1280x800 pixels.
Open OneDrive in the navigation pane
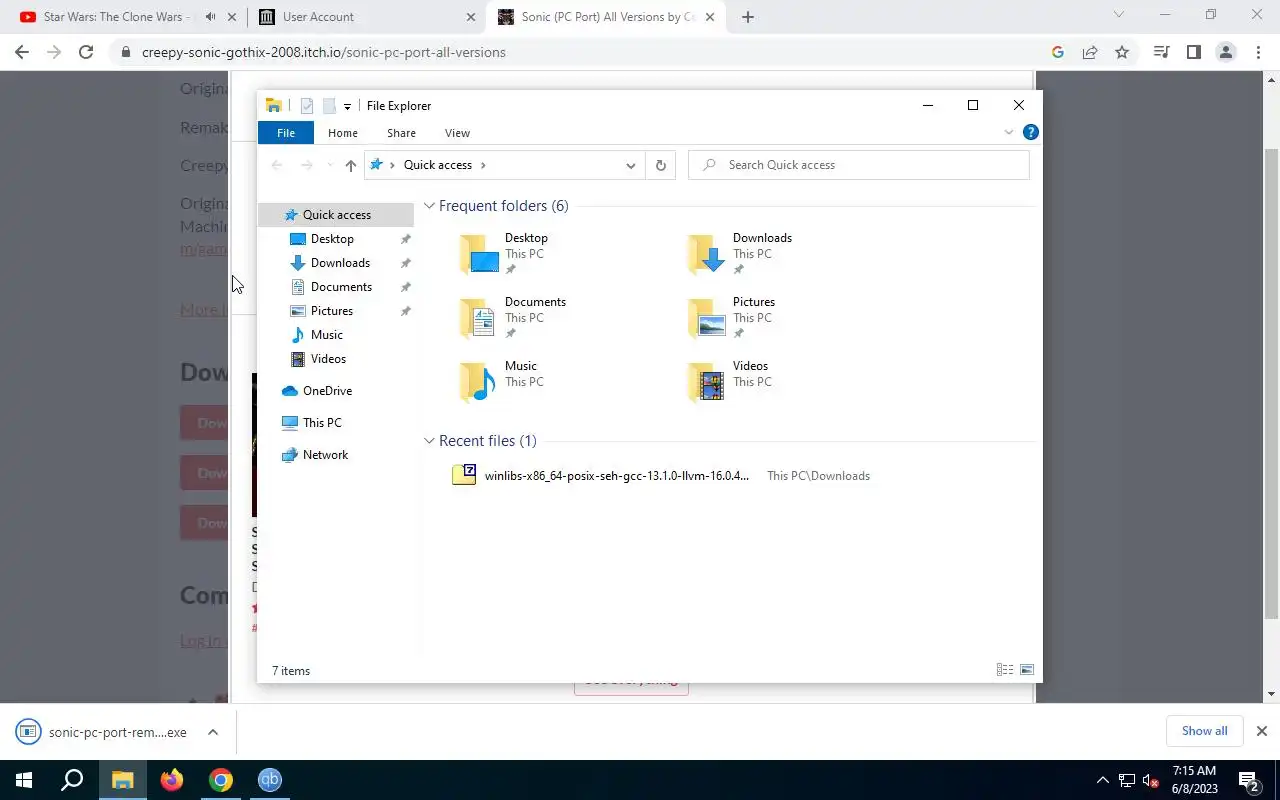click(327, 391)
